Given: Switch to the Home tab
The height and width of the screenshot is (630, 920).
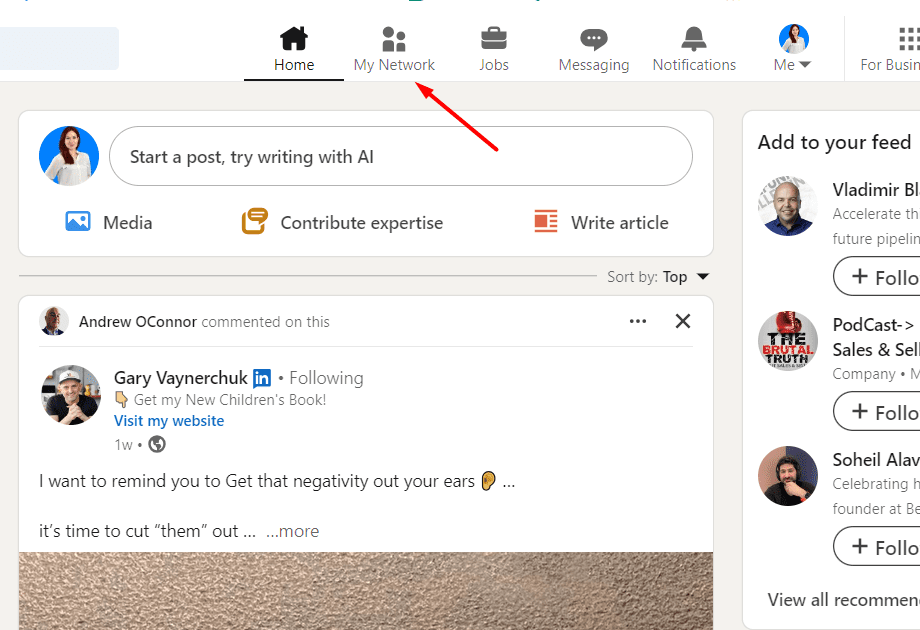Looking at the screenshot, I should coord(293,48).
